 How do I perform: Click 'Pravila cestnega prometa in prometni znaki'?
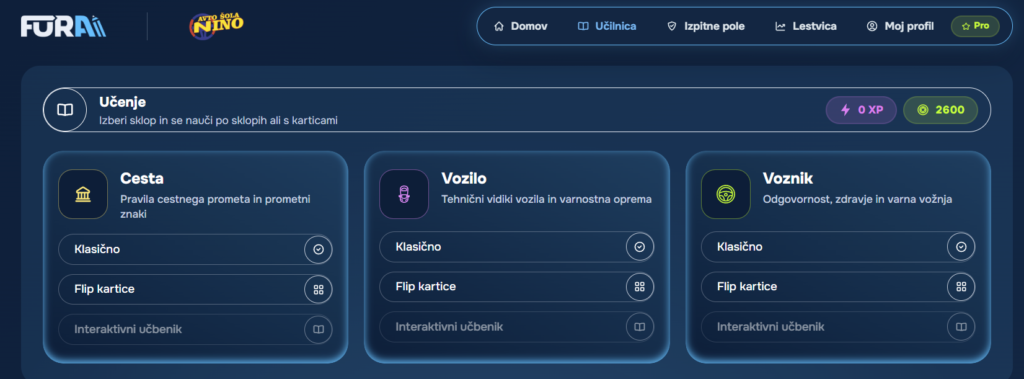(x=215, y=206)
